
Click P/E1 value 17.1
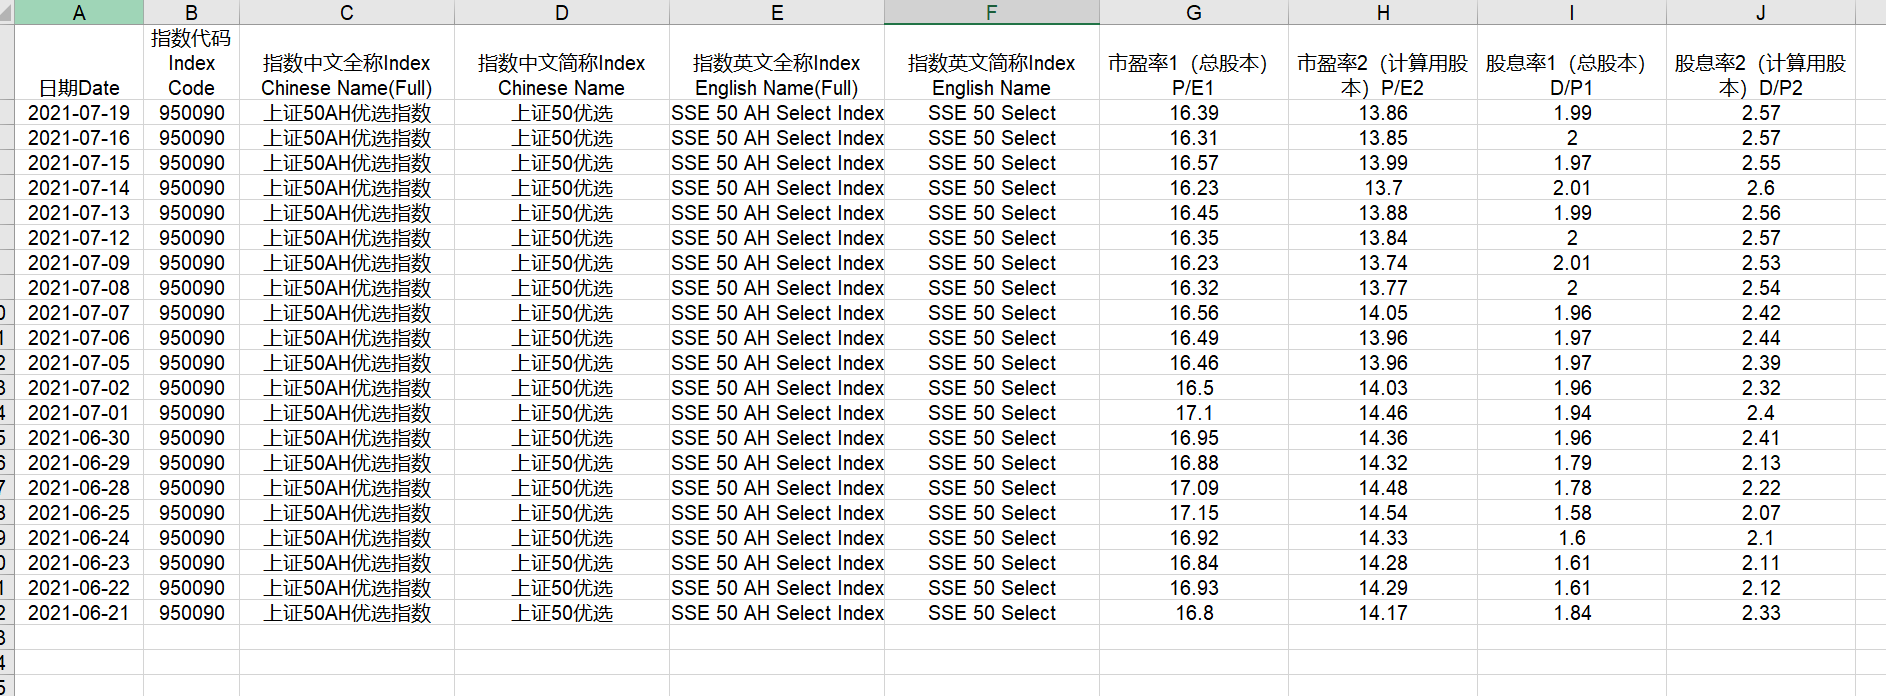click(1194, 413)
